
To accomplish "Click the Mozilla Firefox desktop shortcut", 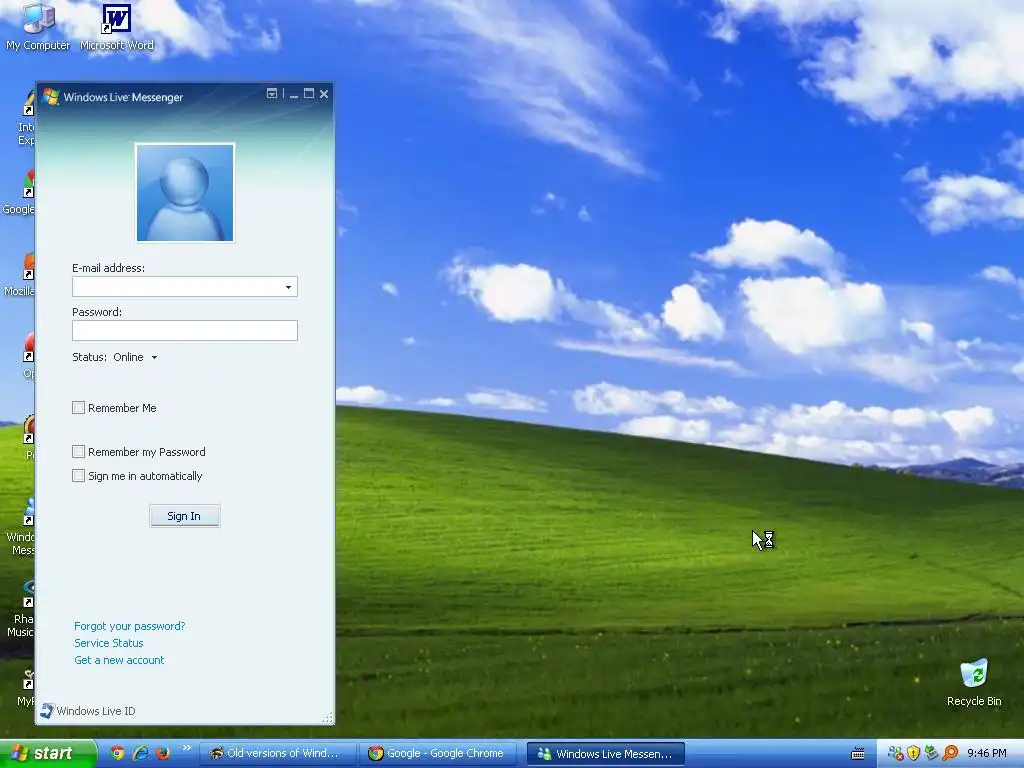I will (18, 274).
